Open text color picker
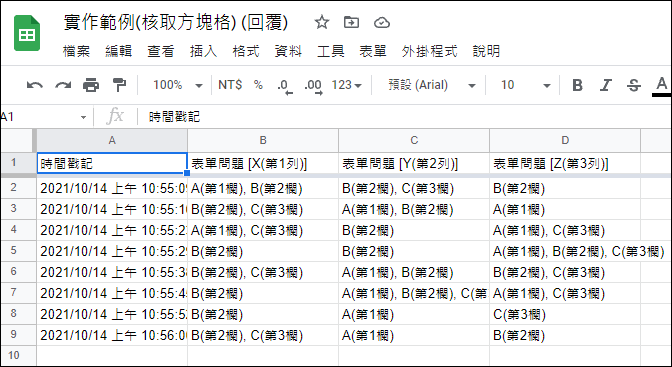The width and height of the screenshot is (672, 367). (661, 86)
